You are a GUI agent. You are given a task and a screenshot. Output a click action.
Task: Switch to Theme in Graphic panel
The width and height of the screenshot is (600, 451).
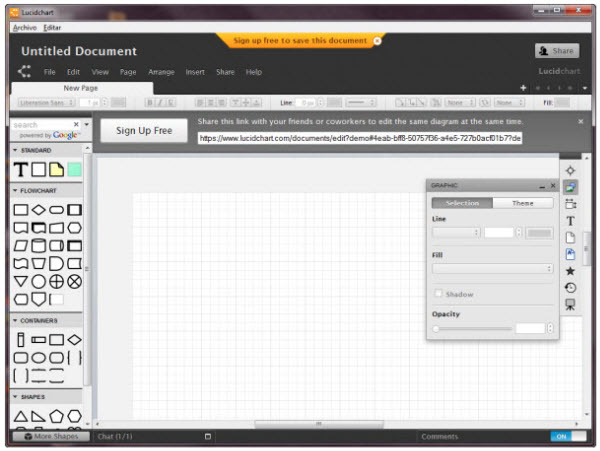523,203
